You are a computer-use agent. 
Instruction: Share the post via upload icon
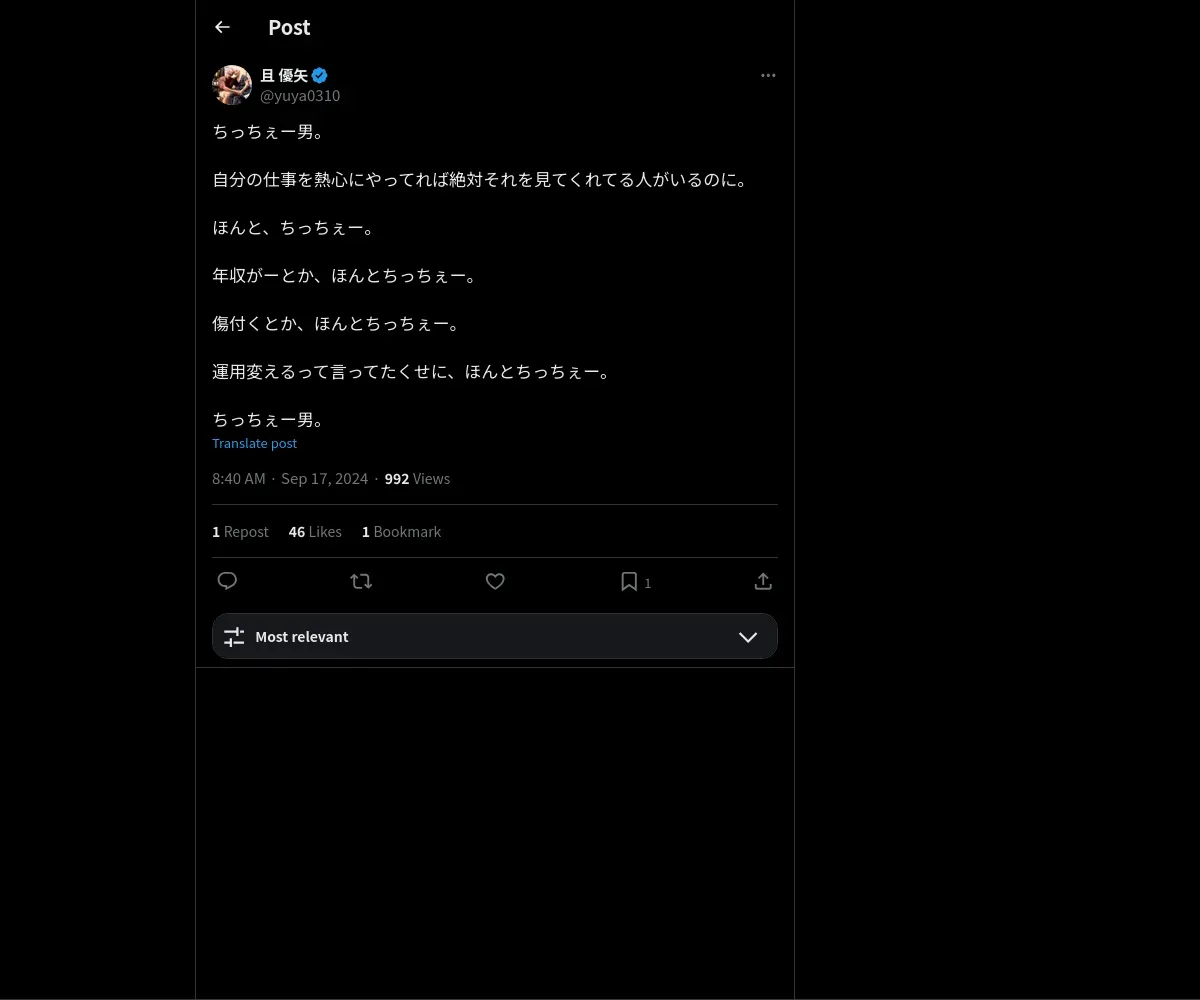763,581
